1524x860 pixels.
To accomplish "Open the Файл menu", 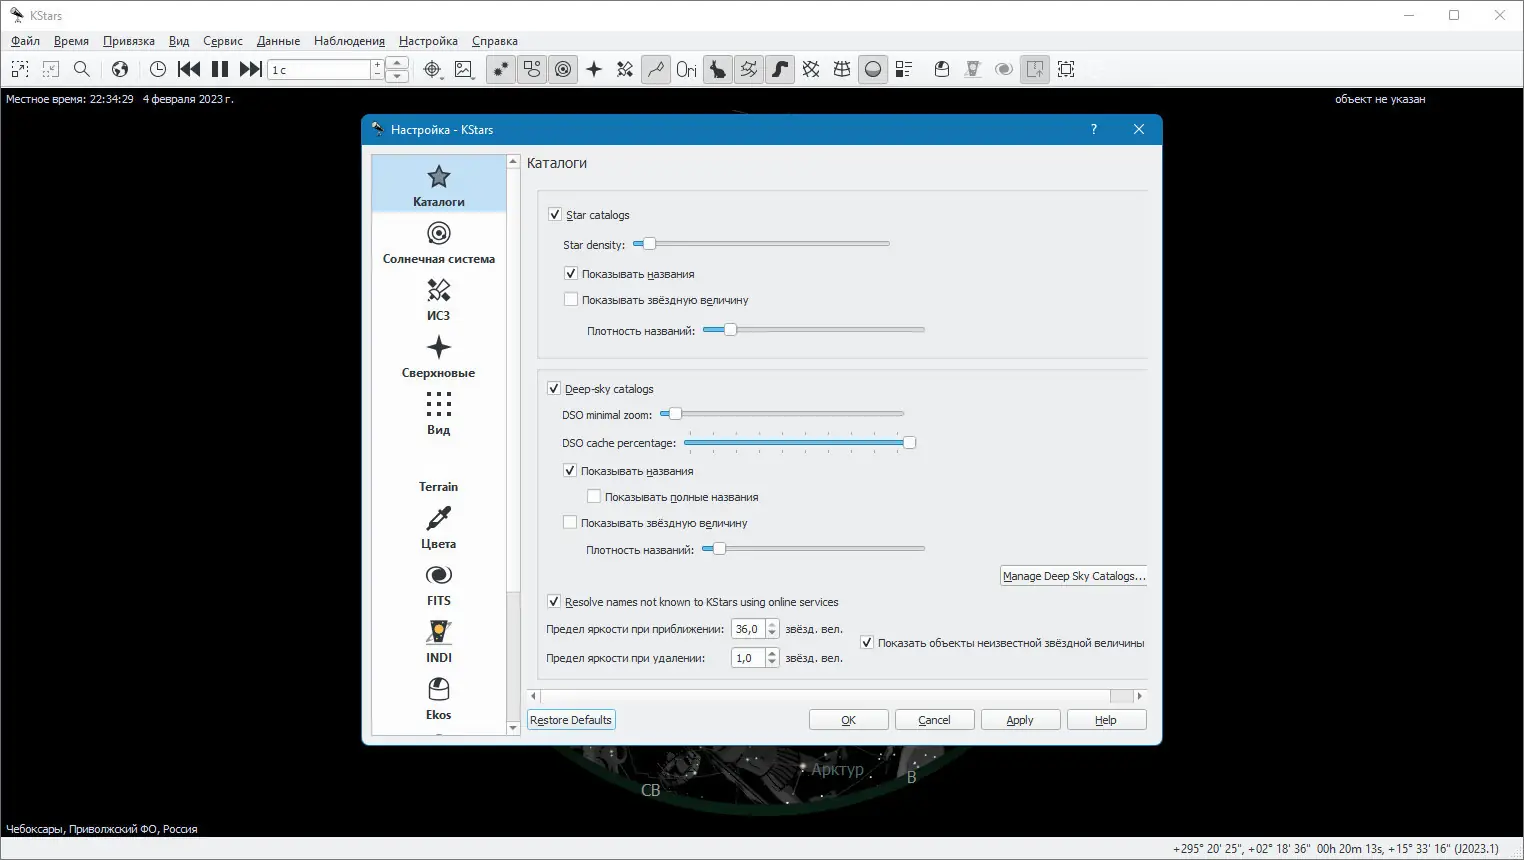I will pyautogui.click(x=26, y=41).
